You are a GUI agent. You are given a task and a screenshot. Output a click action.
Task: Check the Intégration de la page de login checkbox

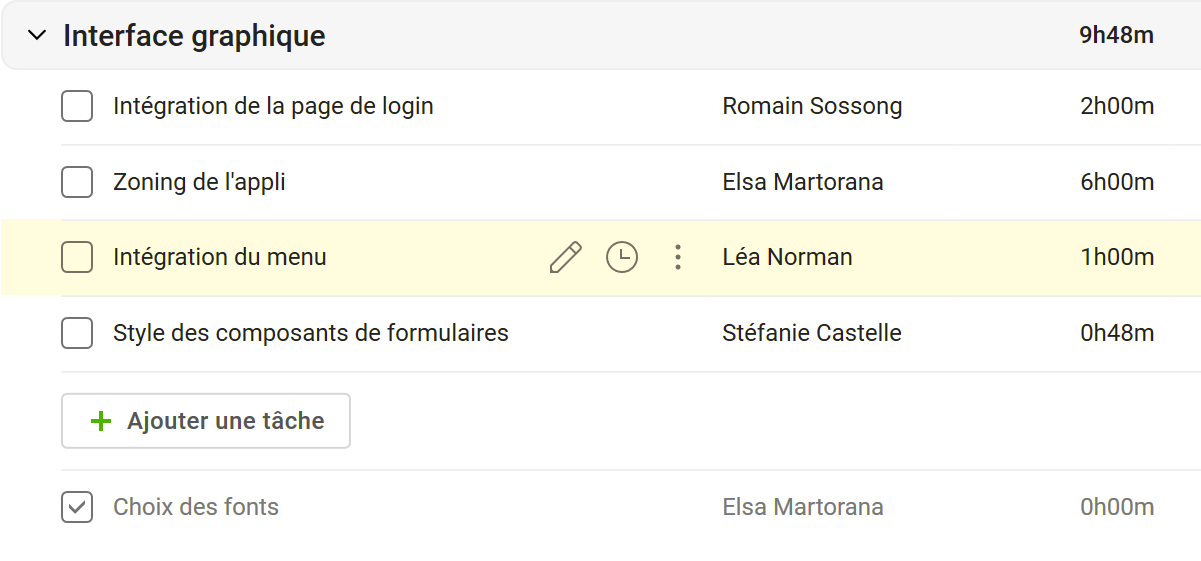[x=77, y=106]
